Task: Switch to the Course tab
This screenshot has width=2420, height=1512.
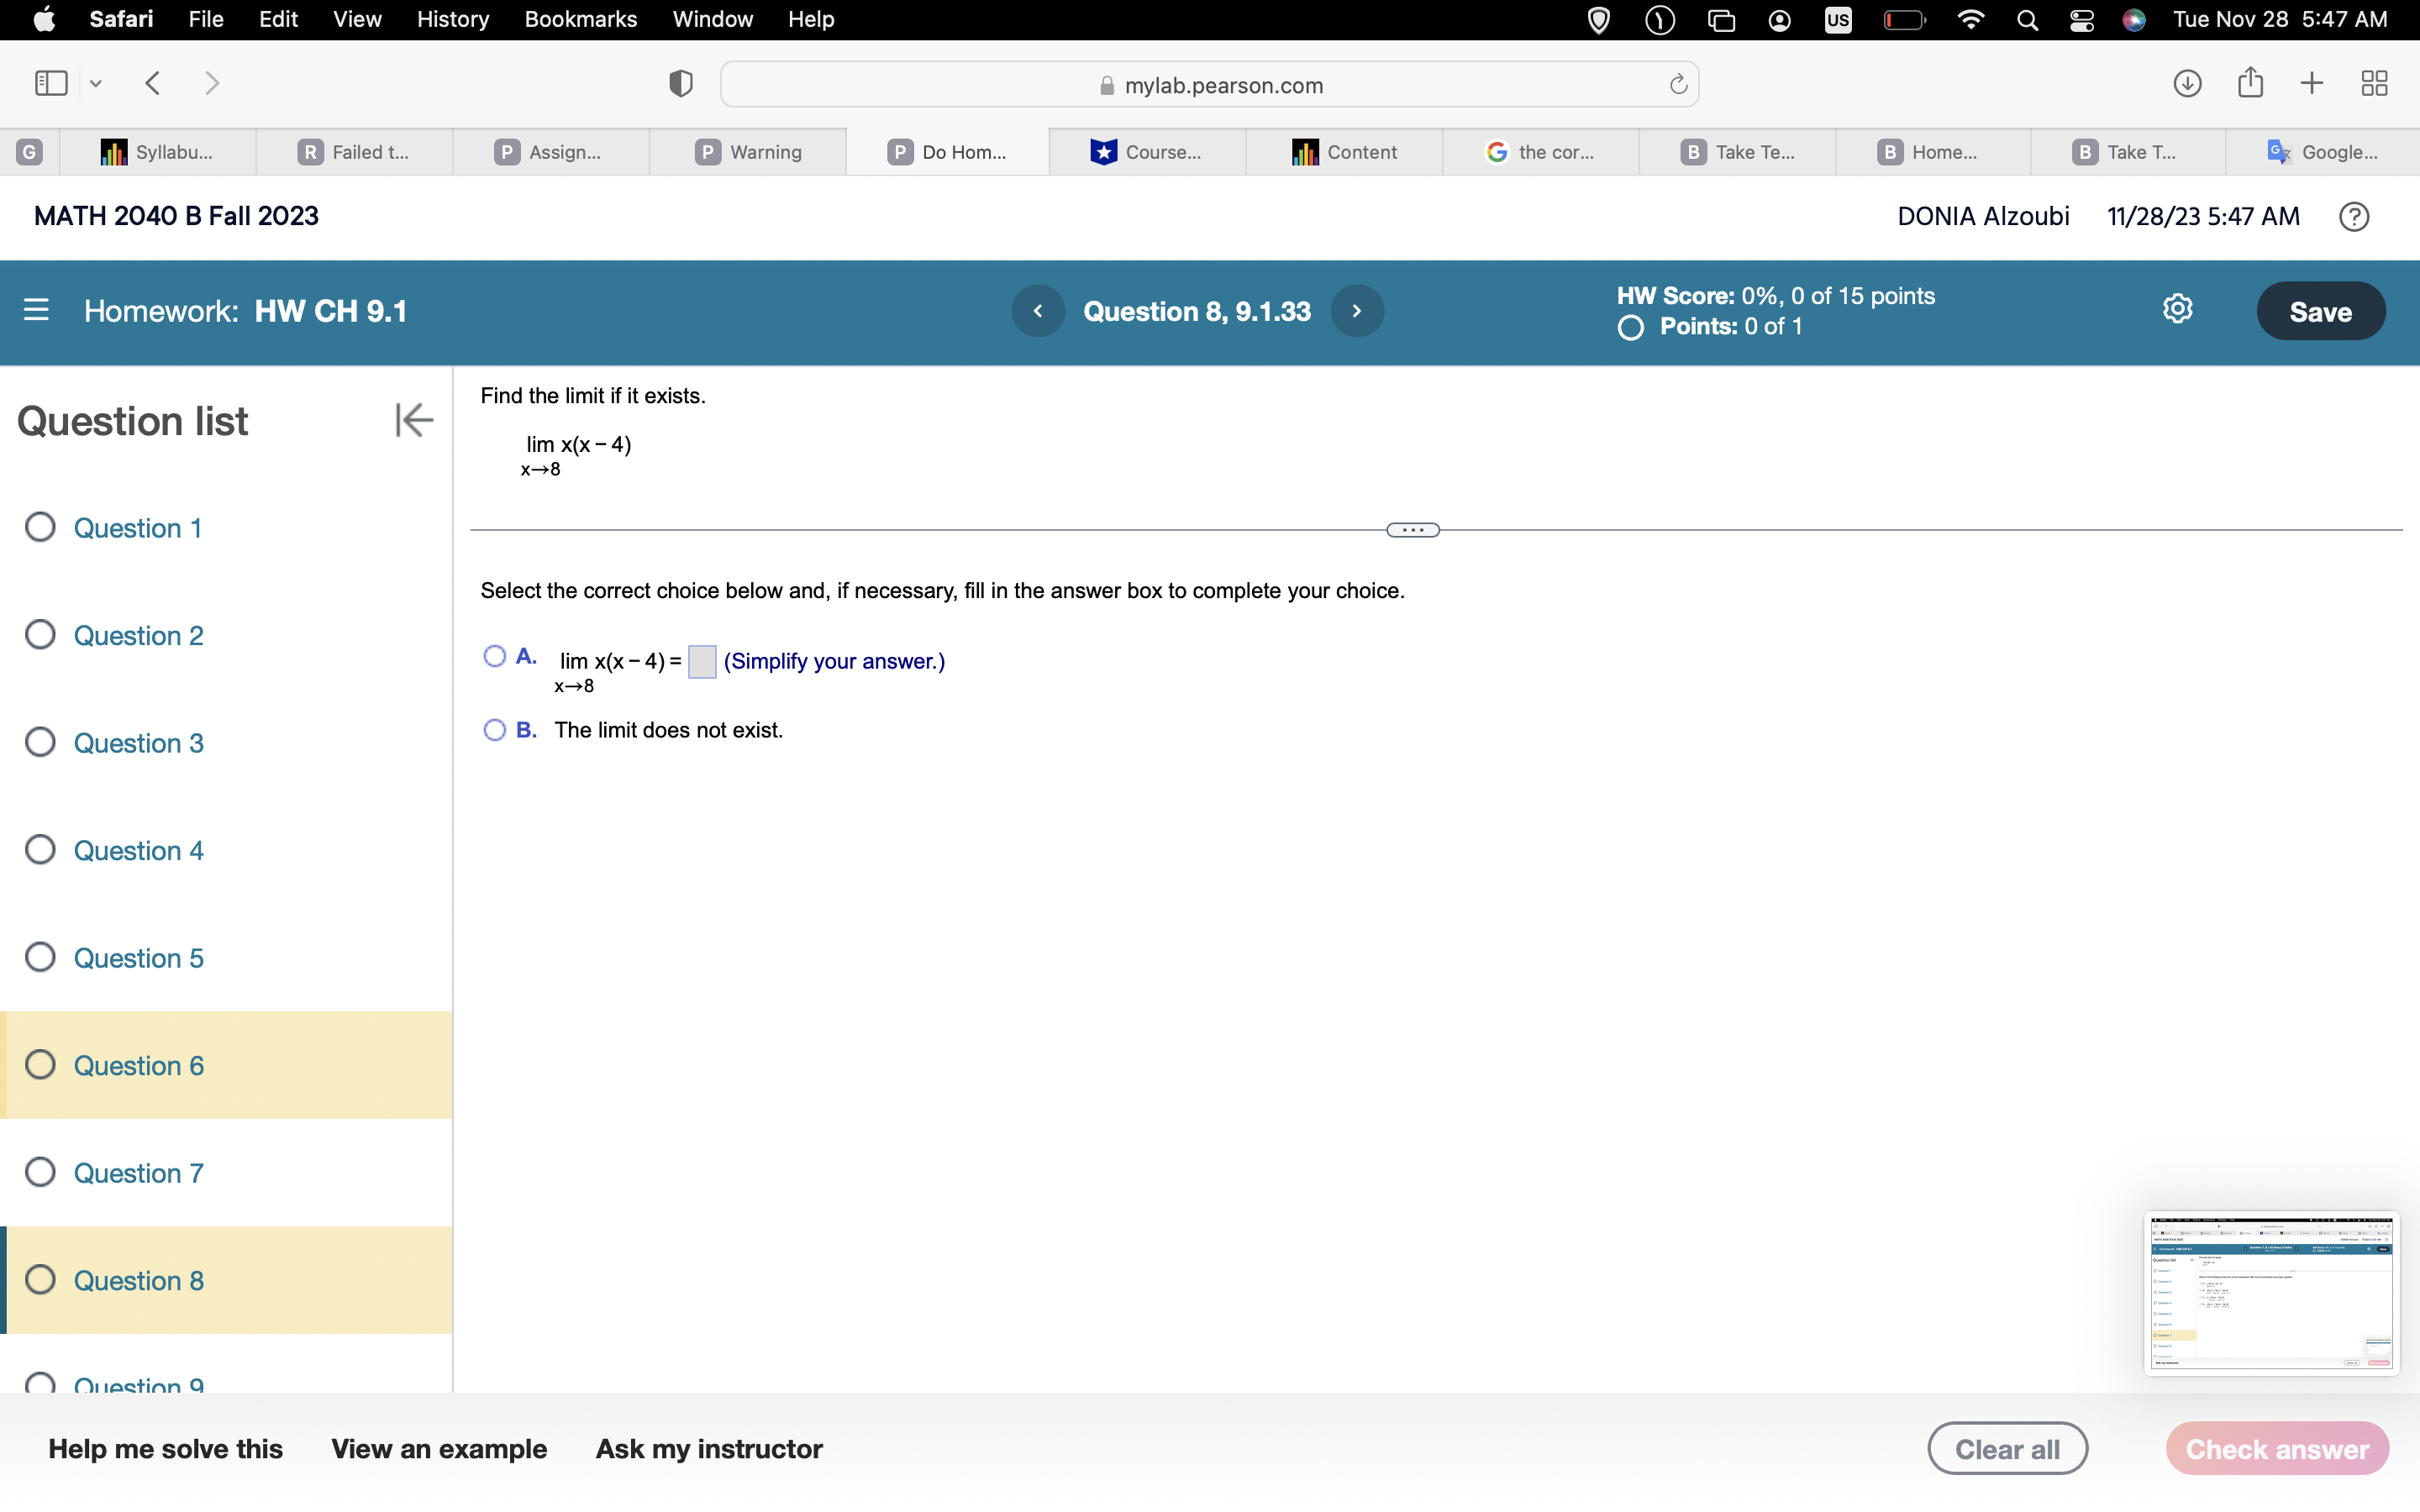Action: (x=1146, y=152)
